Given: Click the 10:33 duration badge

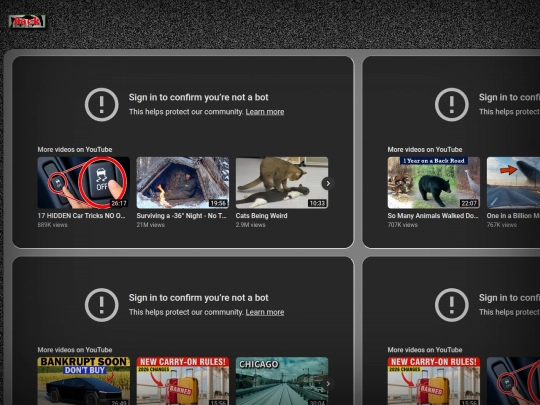Looking at the screenshot, I should pyautogui.click(x=317, y=203).
